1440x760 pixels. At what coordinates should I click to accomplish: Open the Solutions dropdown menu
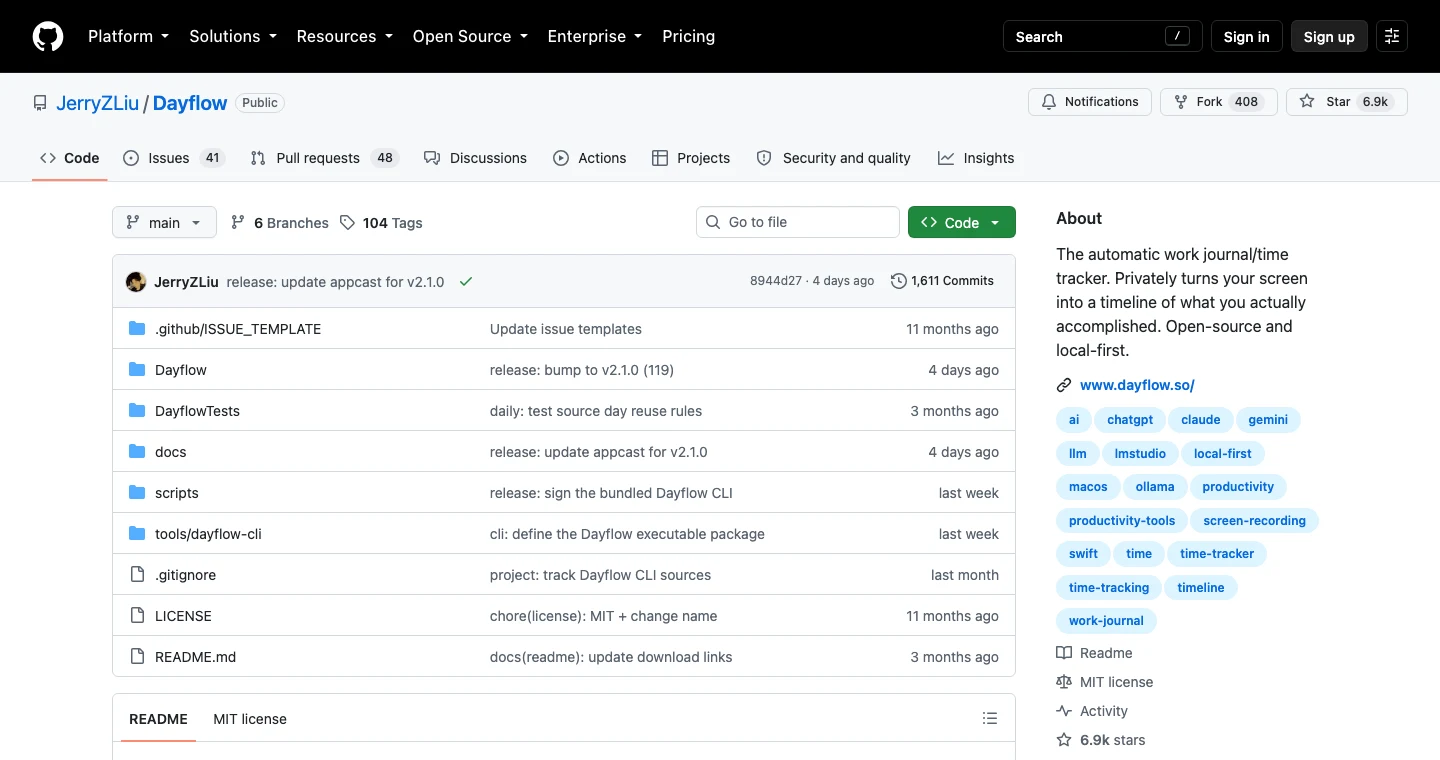(232, 36)
